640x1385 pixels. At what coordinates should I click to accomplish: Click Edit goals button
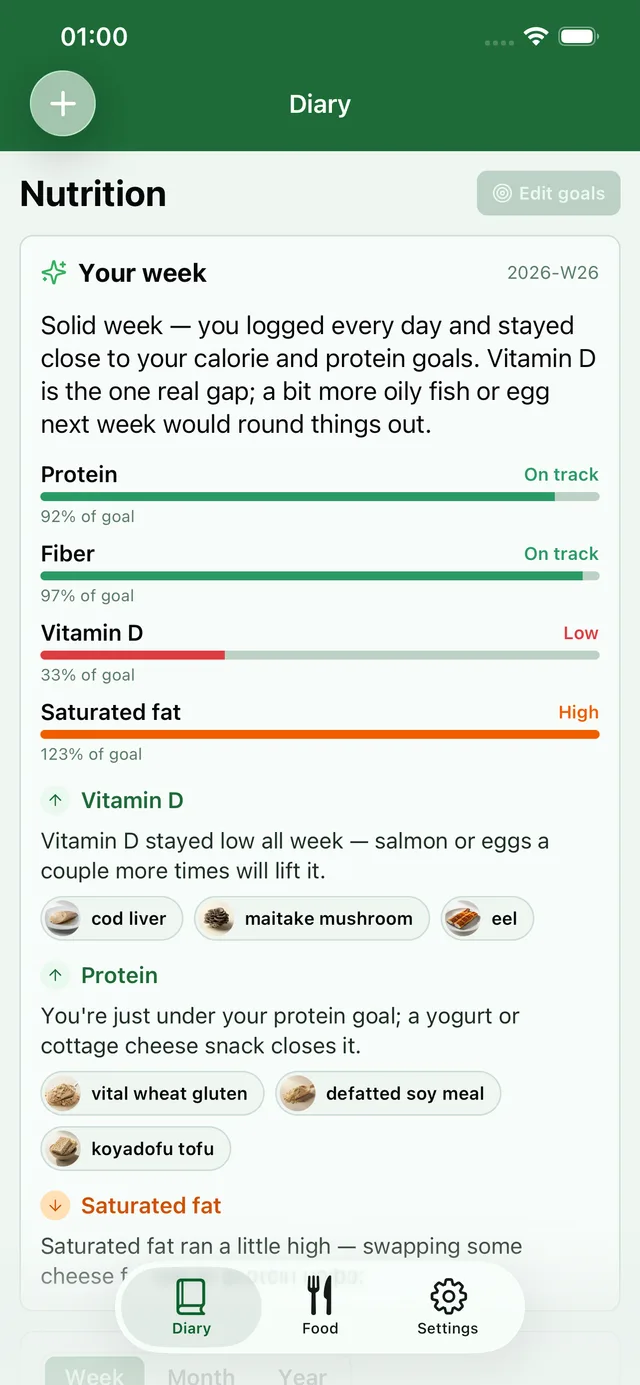549,193
